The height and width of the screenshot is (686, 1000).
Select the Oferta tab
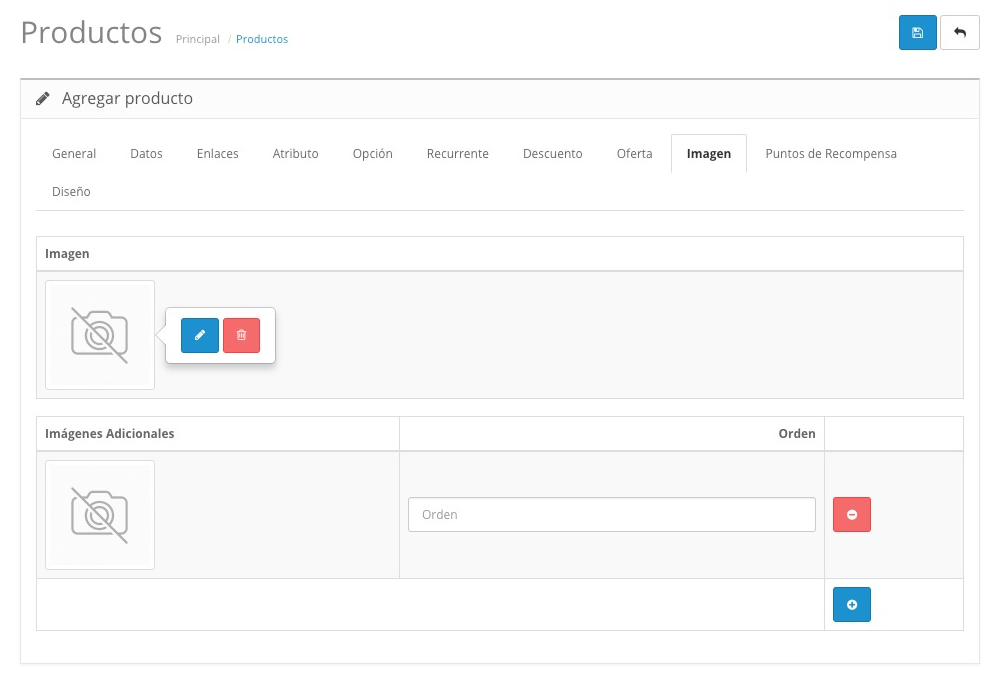(634, 154)
